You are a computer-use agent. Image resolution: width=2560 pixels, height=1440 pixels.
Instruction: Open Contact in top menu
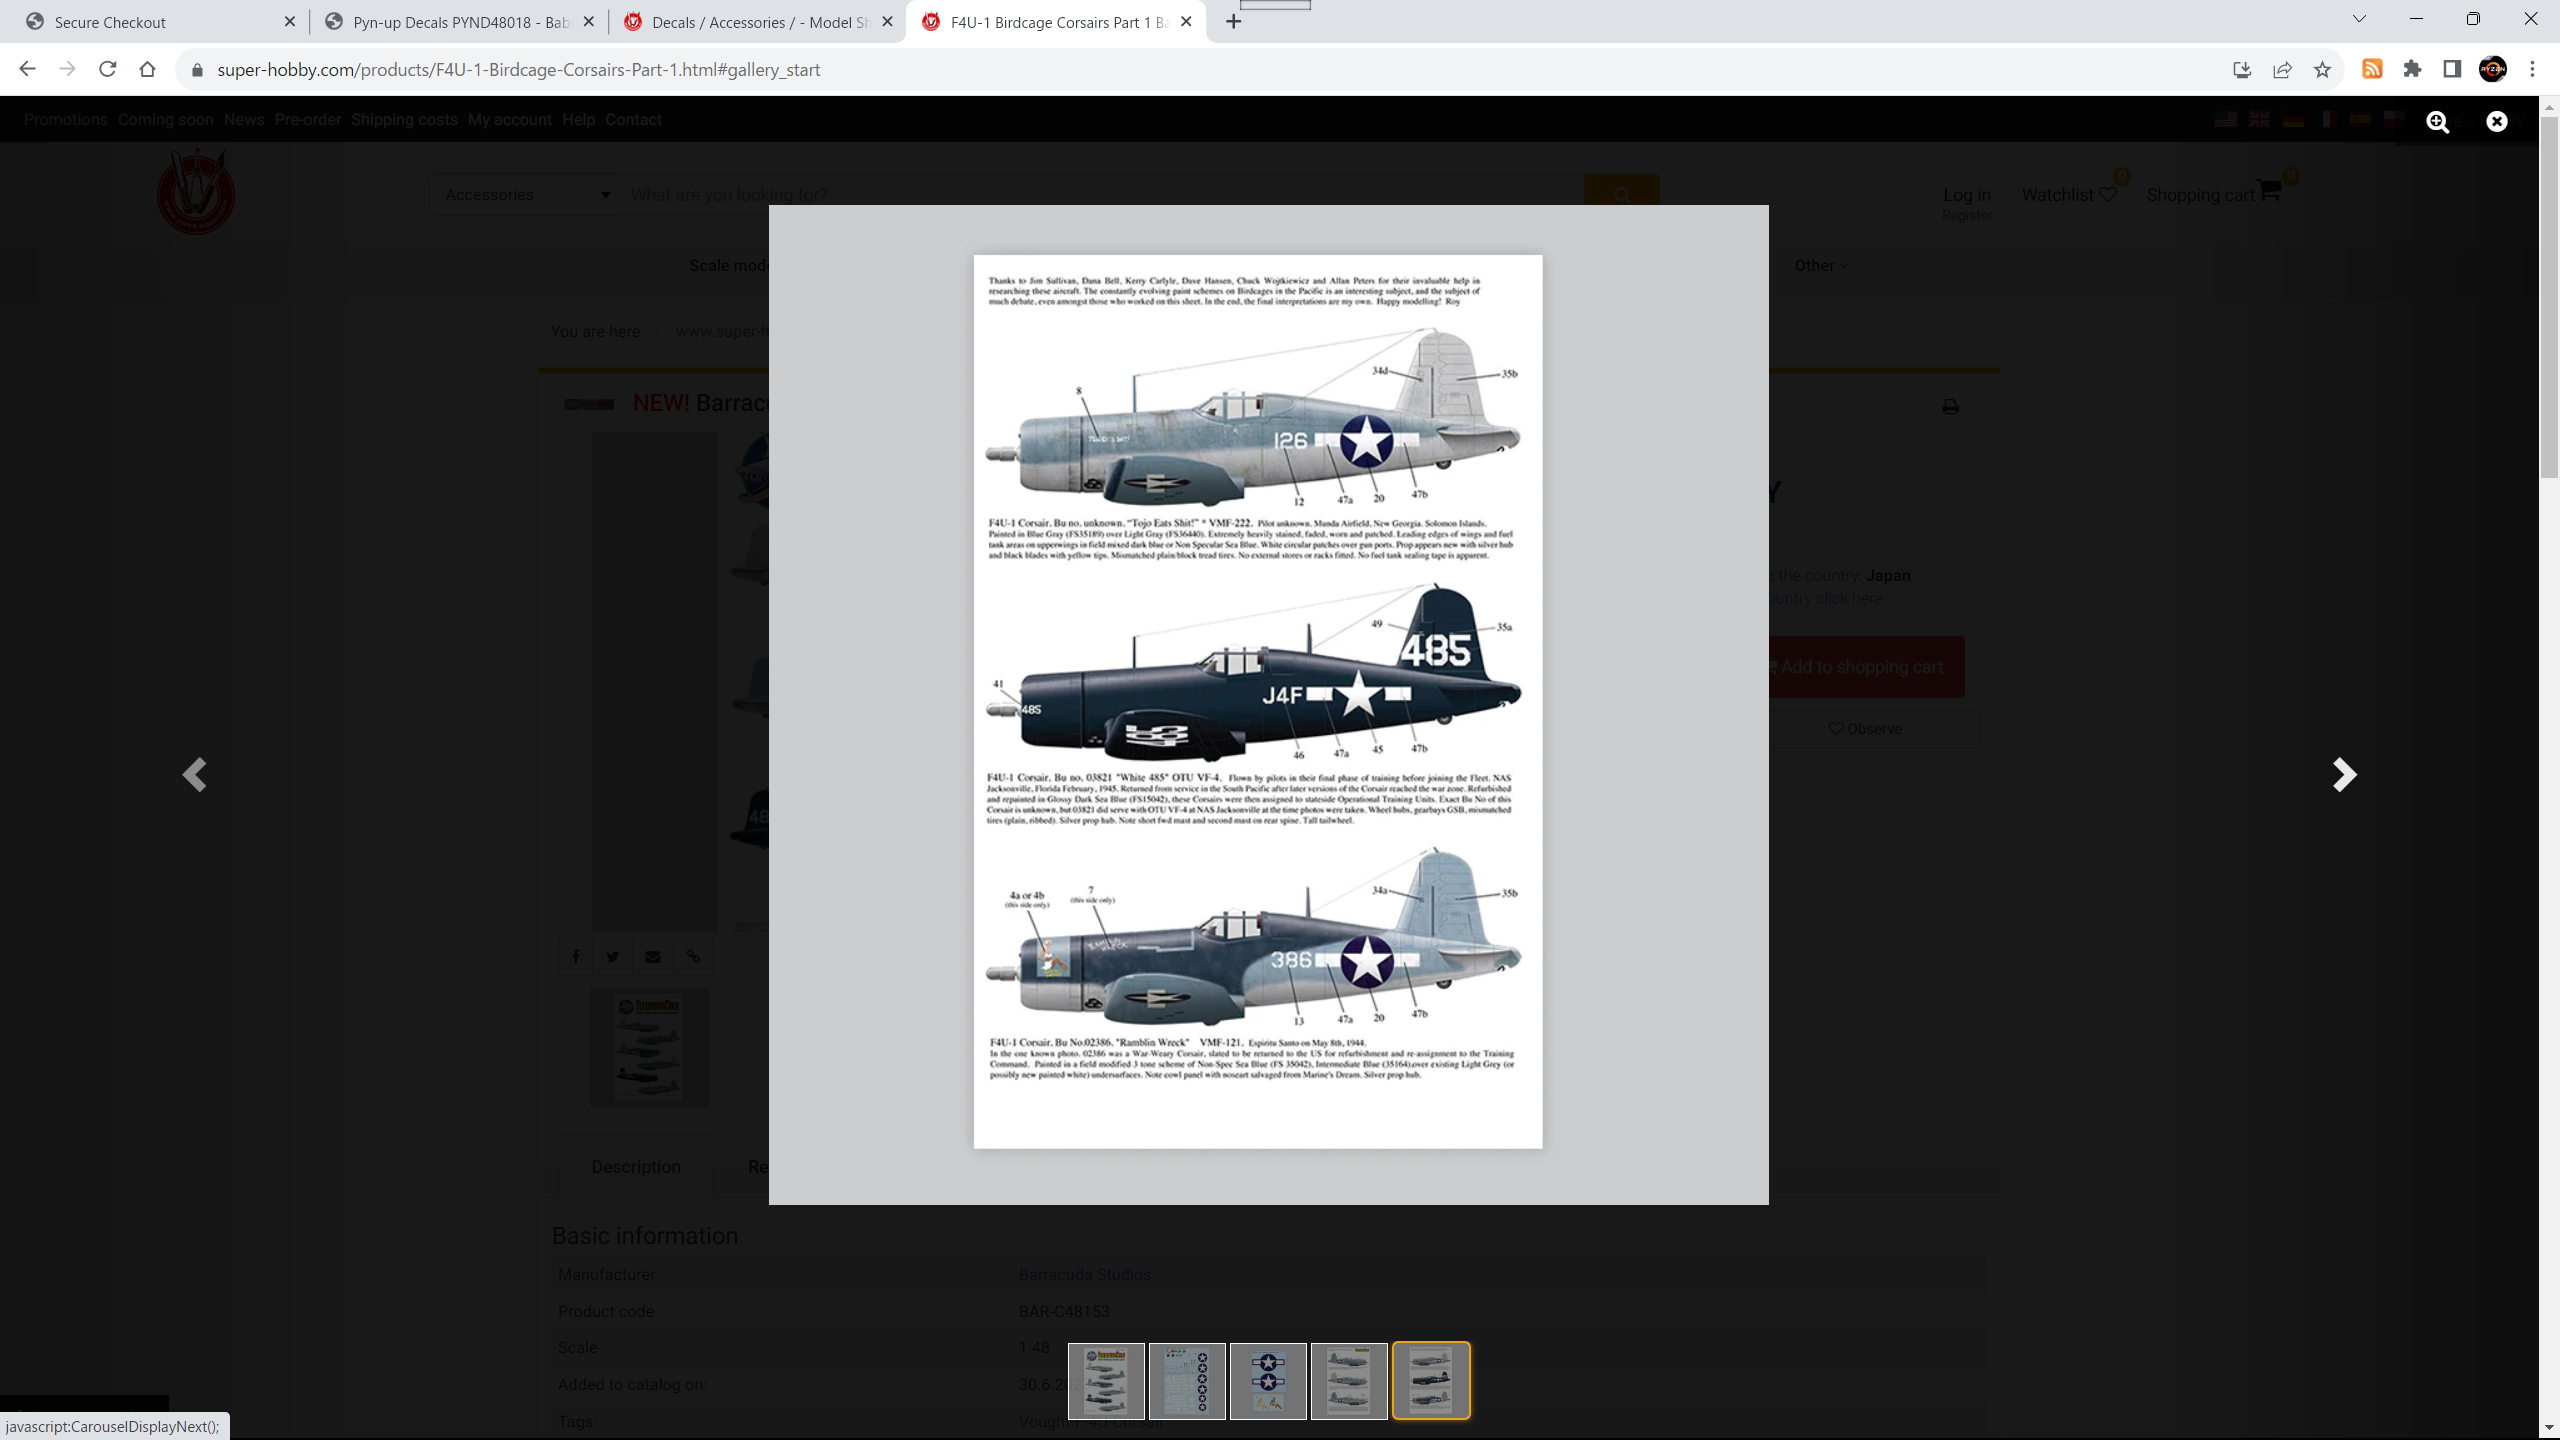(633, 120)
